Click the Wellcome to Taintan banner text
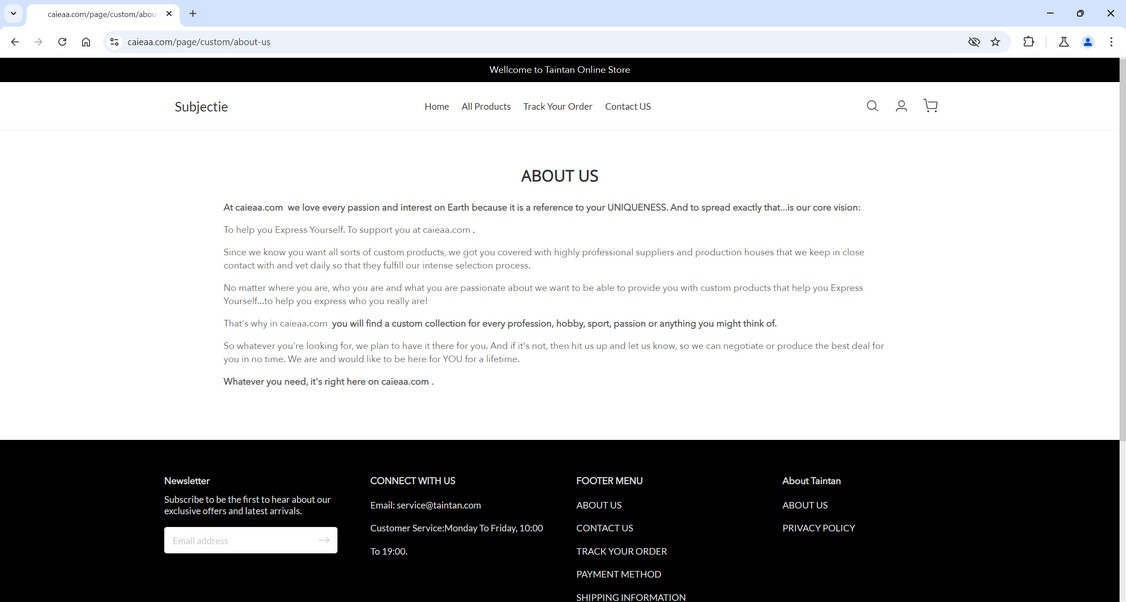This screenshot has width=1126, height=602. point(559,70)
